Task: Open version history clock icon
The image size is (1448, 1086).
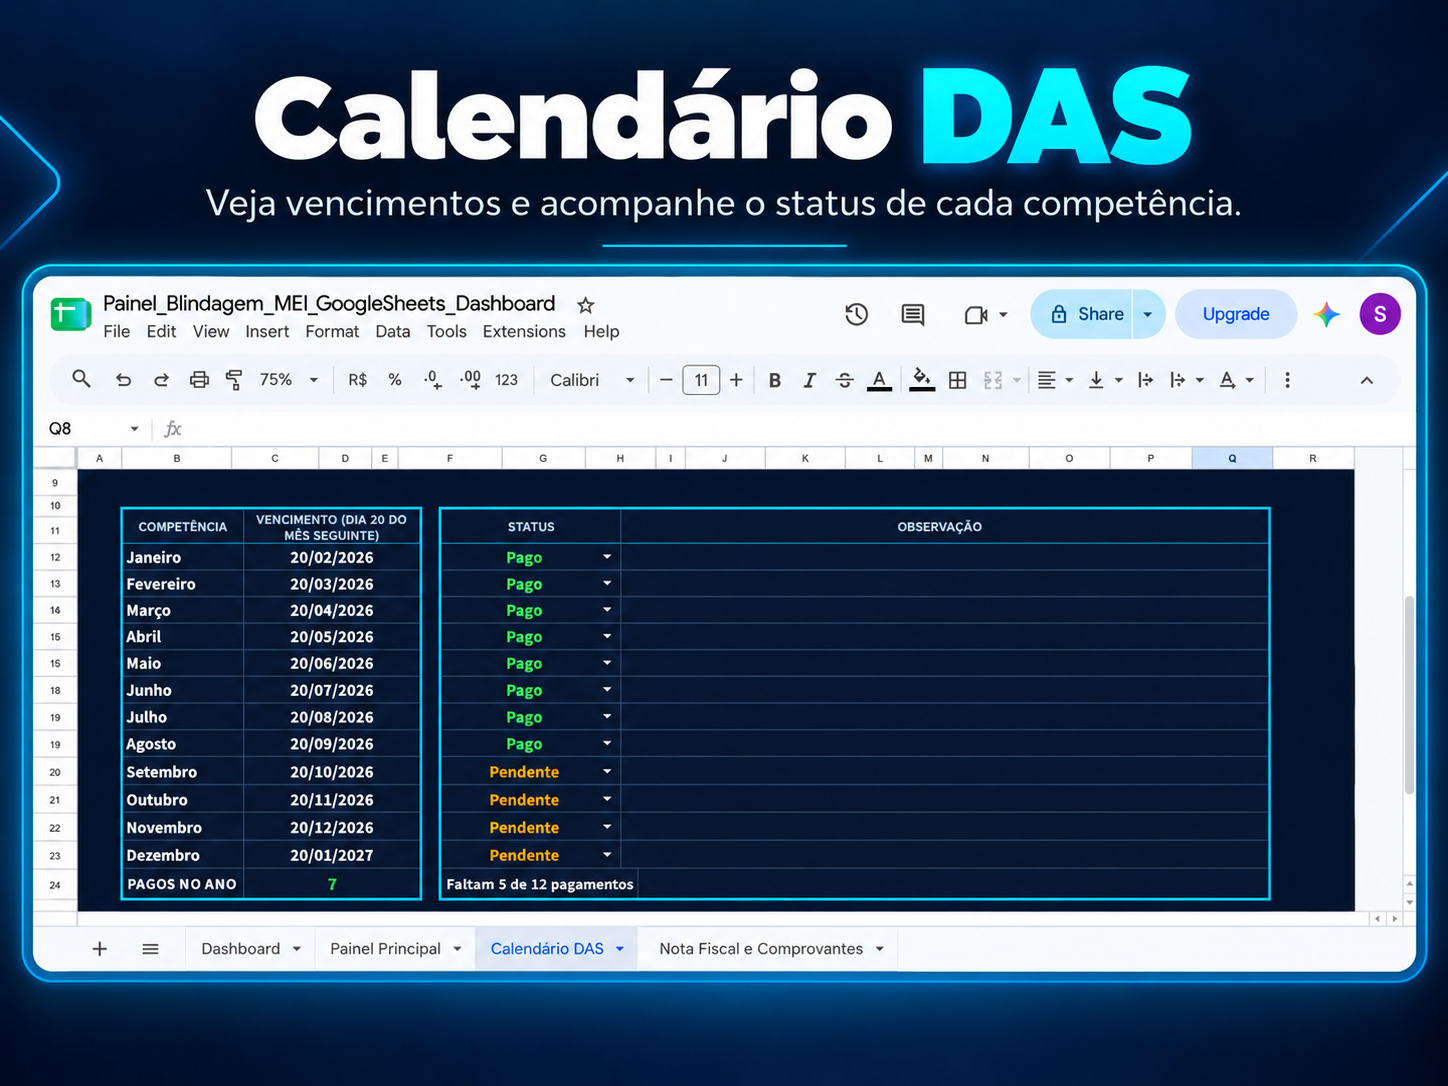Action: [856, 314]
